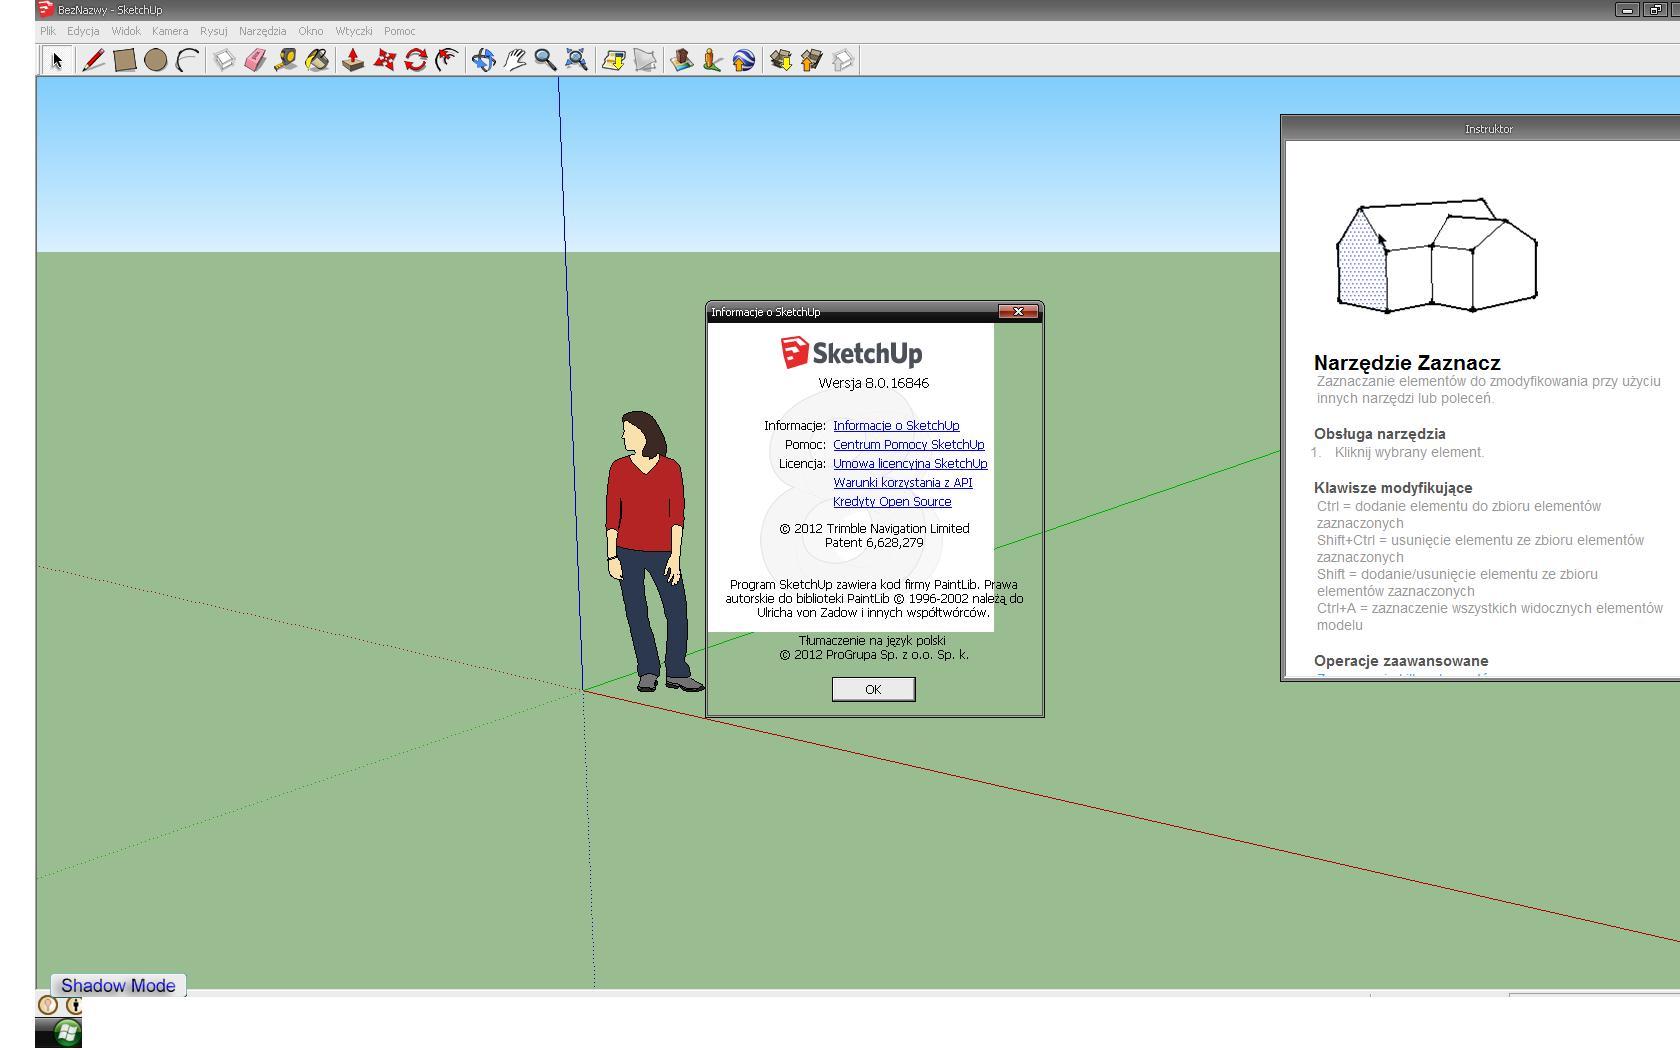The image size is (1680, 1050).
Task: Click the 'Tłumaczenie na język polski' text
Action: pos(872,641)
